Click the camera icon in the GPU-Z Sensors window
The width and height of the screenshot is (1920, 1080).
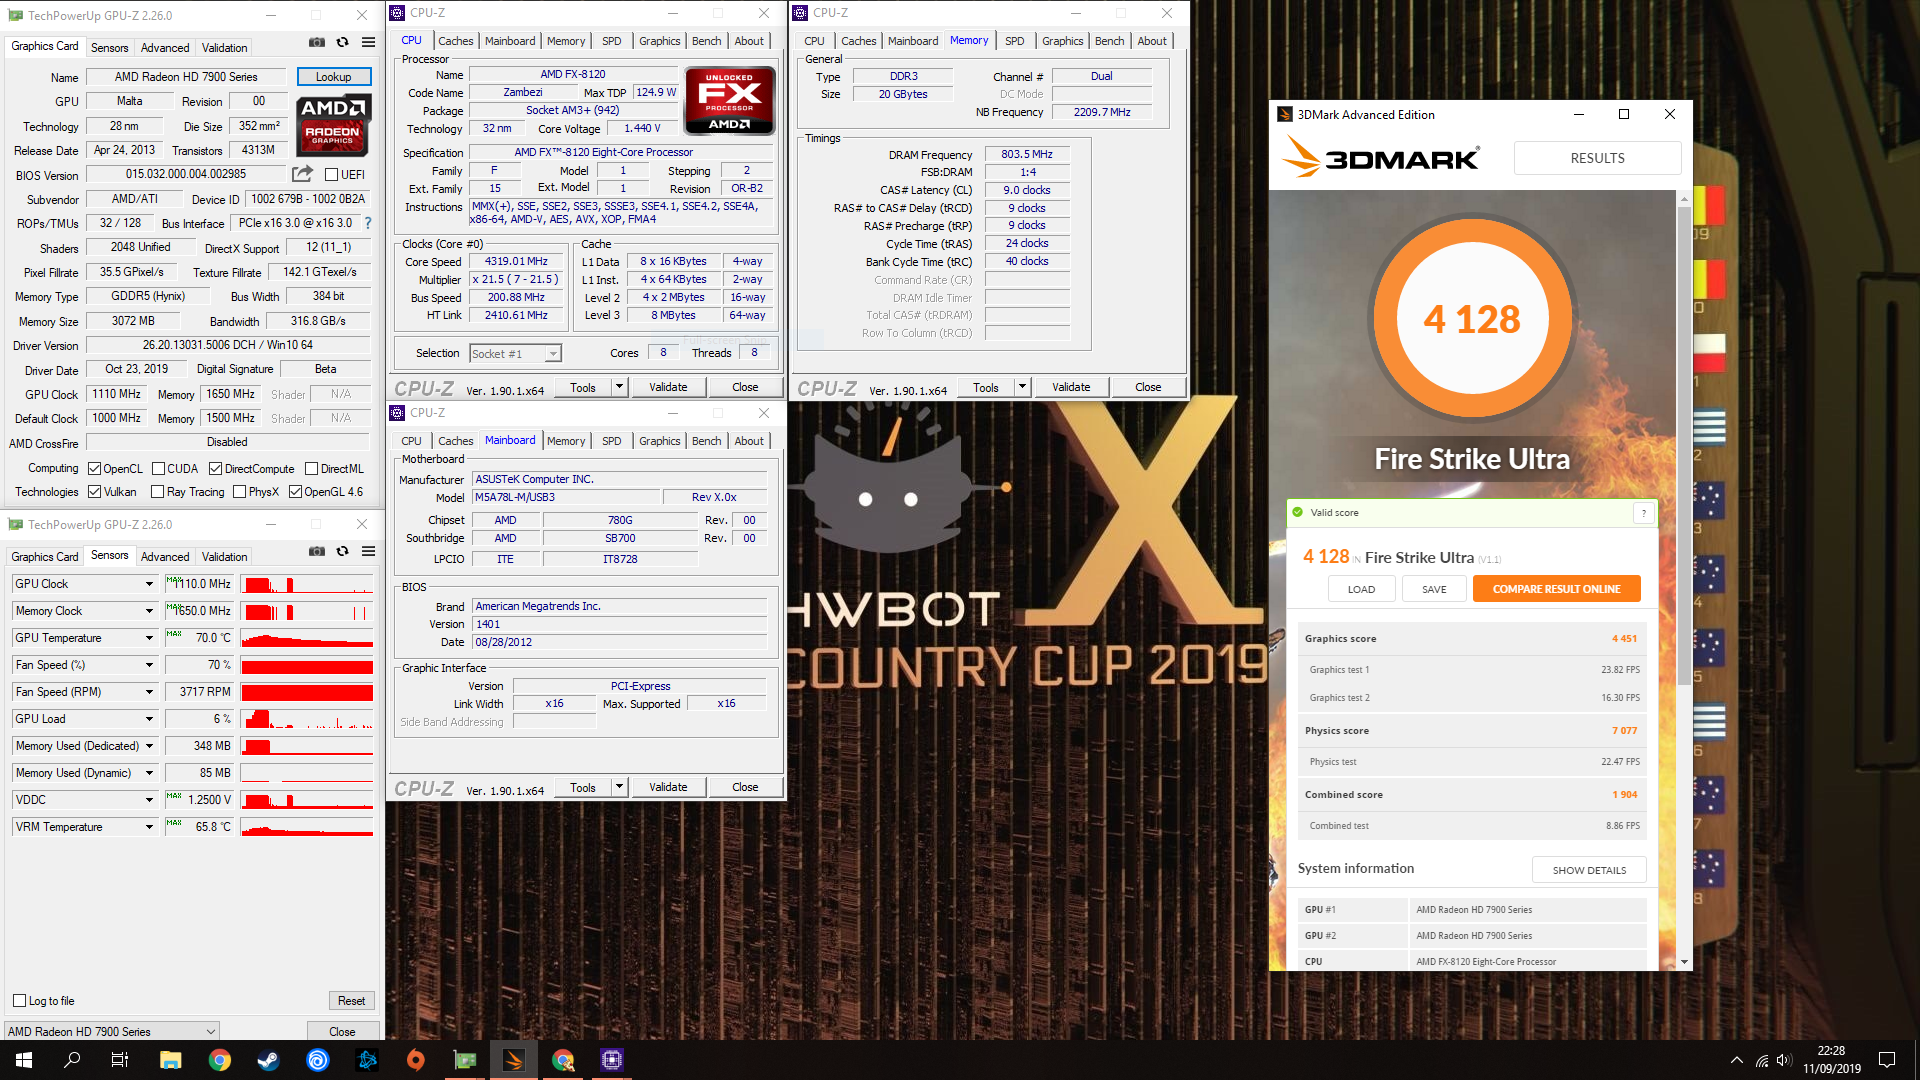coord(317,552)
